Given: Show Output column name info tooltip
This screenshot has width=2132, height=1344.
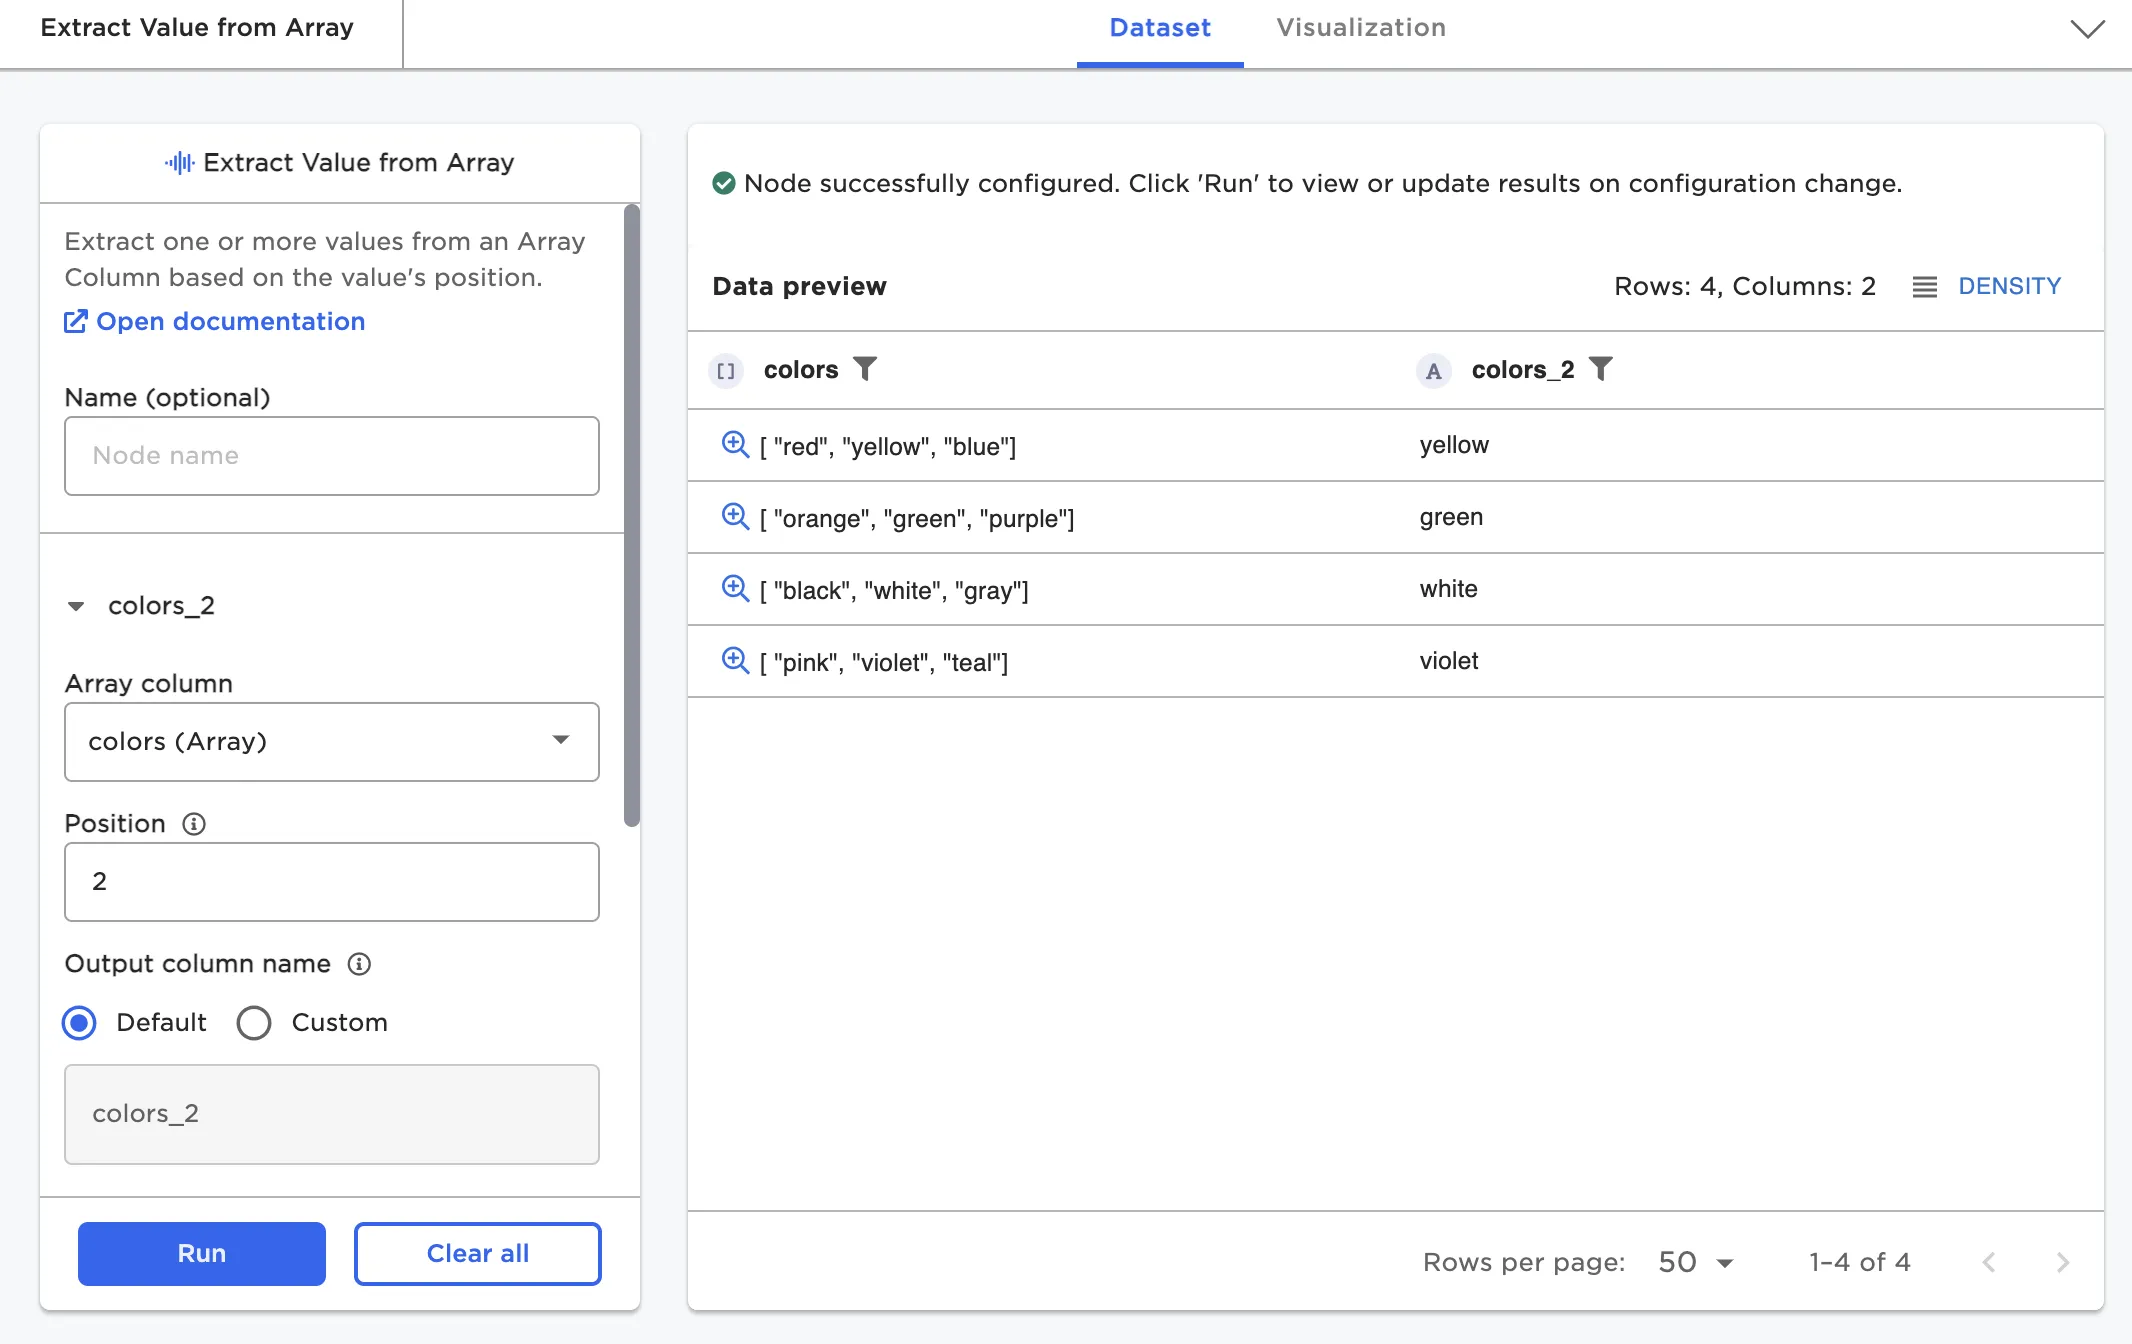Looking at the screenshot, I should point(359,964).
